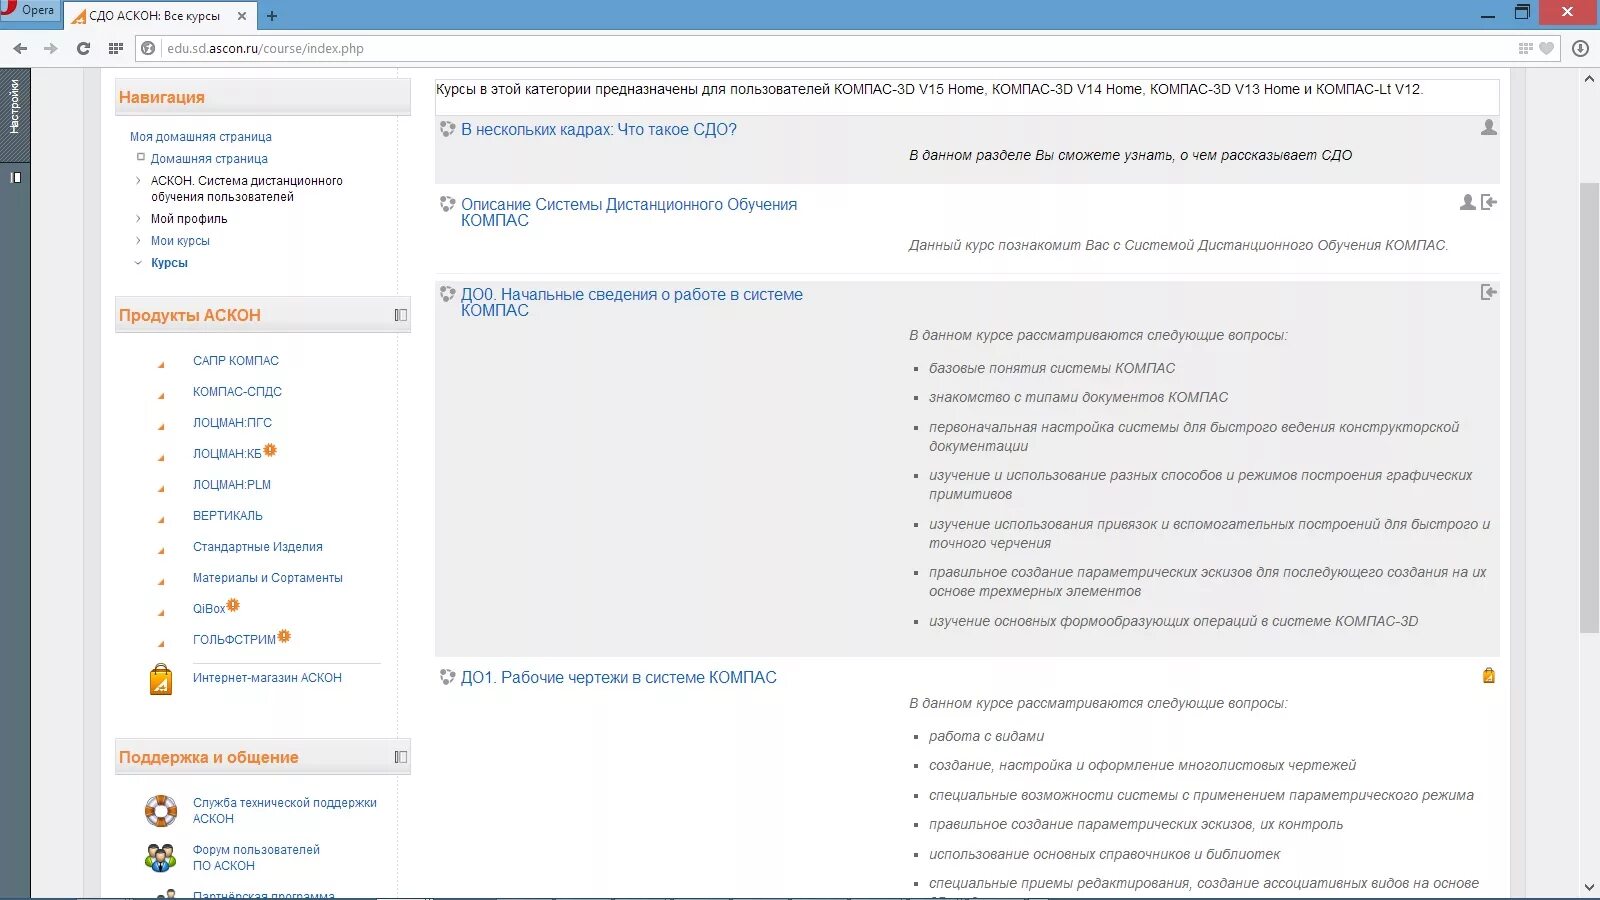This screenshot has height=900, width=1600.
Task: Open ДО0. Начальные сведения о работе course
Action: (632, 303)
